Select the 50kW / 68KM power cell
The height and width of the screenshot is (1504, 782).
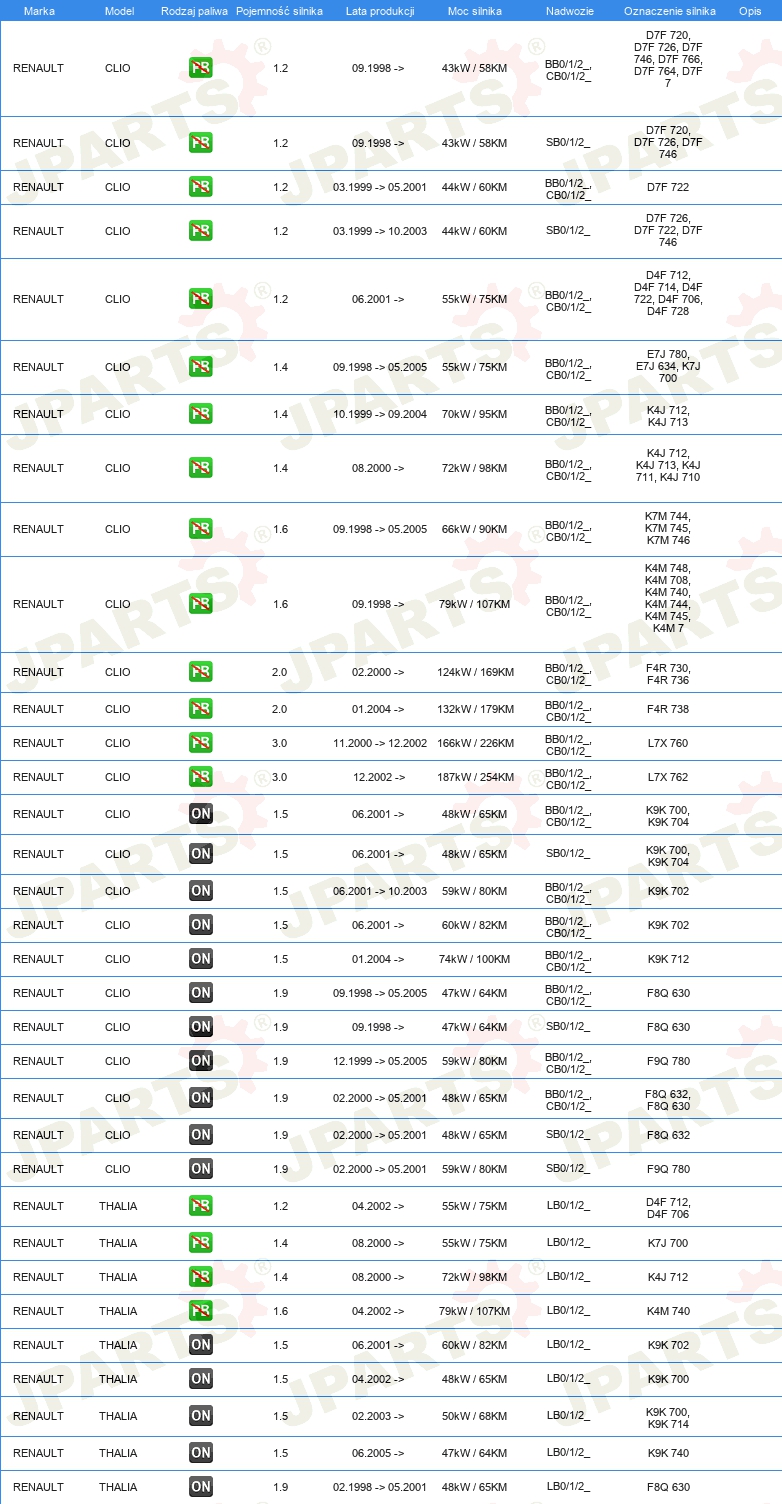point(475,1416)
